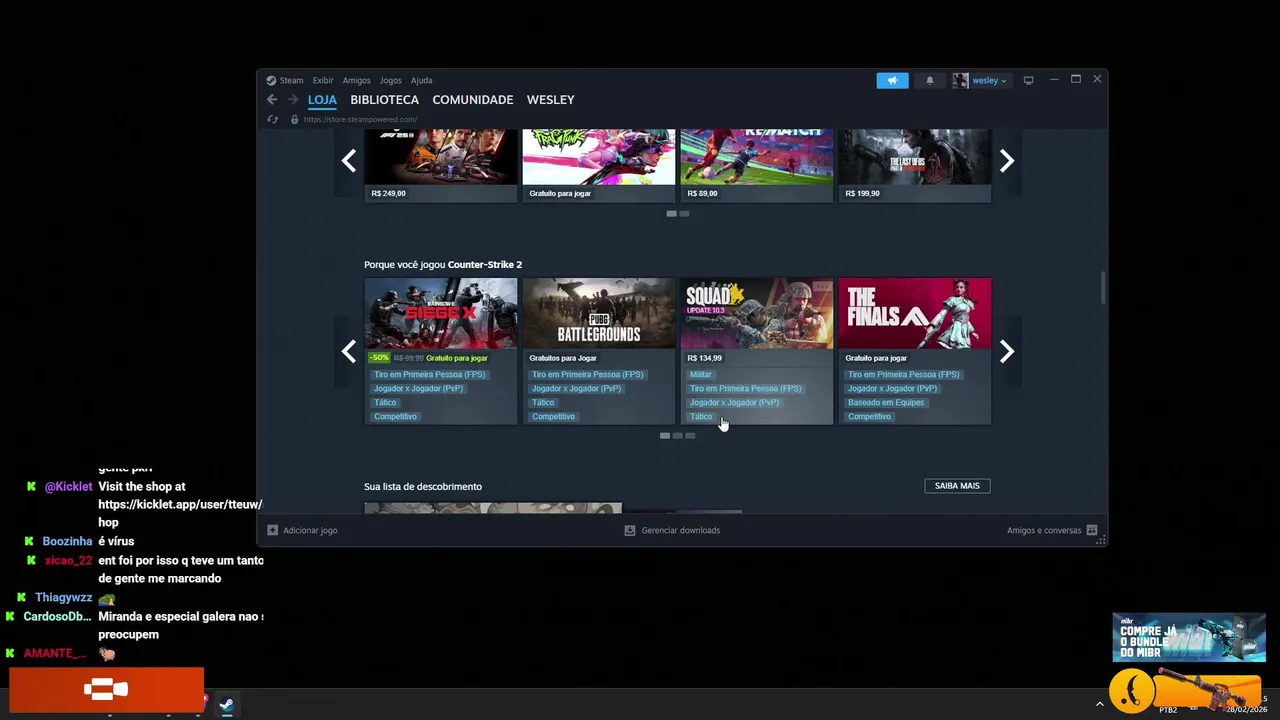The image size is (1280, 720).
Task: Click the system tray show hidden icons chevron
Action: [x=1100, y=704]
